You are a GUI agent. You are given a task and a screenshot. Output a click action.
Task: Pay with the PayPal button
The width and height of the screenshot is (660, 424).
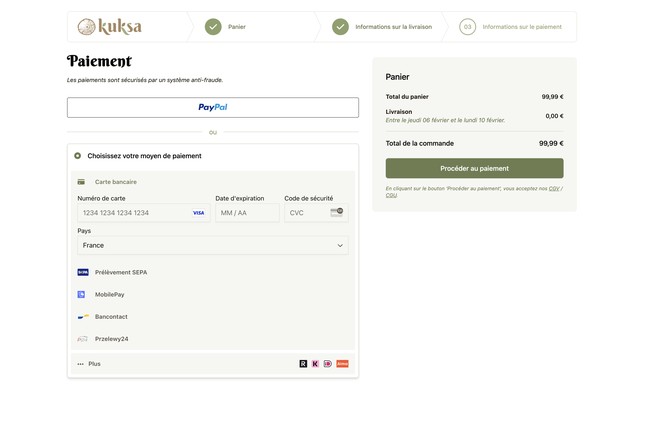click(212, 107)
